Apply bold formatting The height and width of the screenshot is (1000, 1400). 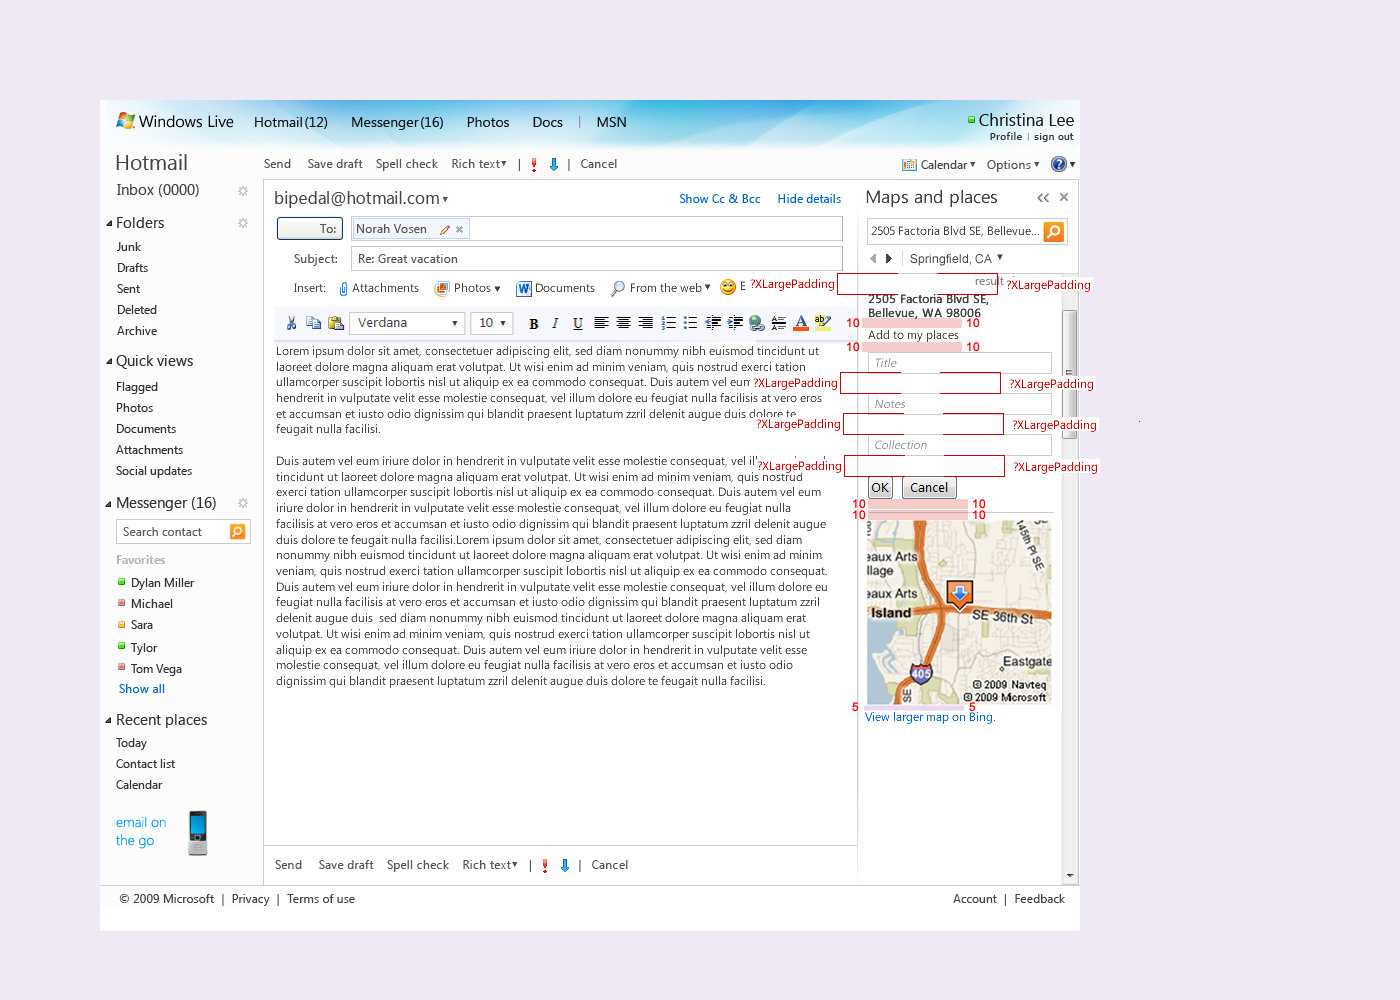[x=533, y=324]
